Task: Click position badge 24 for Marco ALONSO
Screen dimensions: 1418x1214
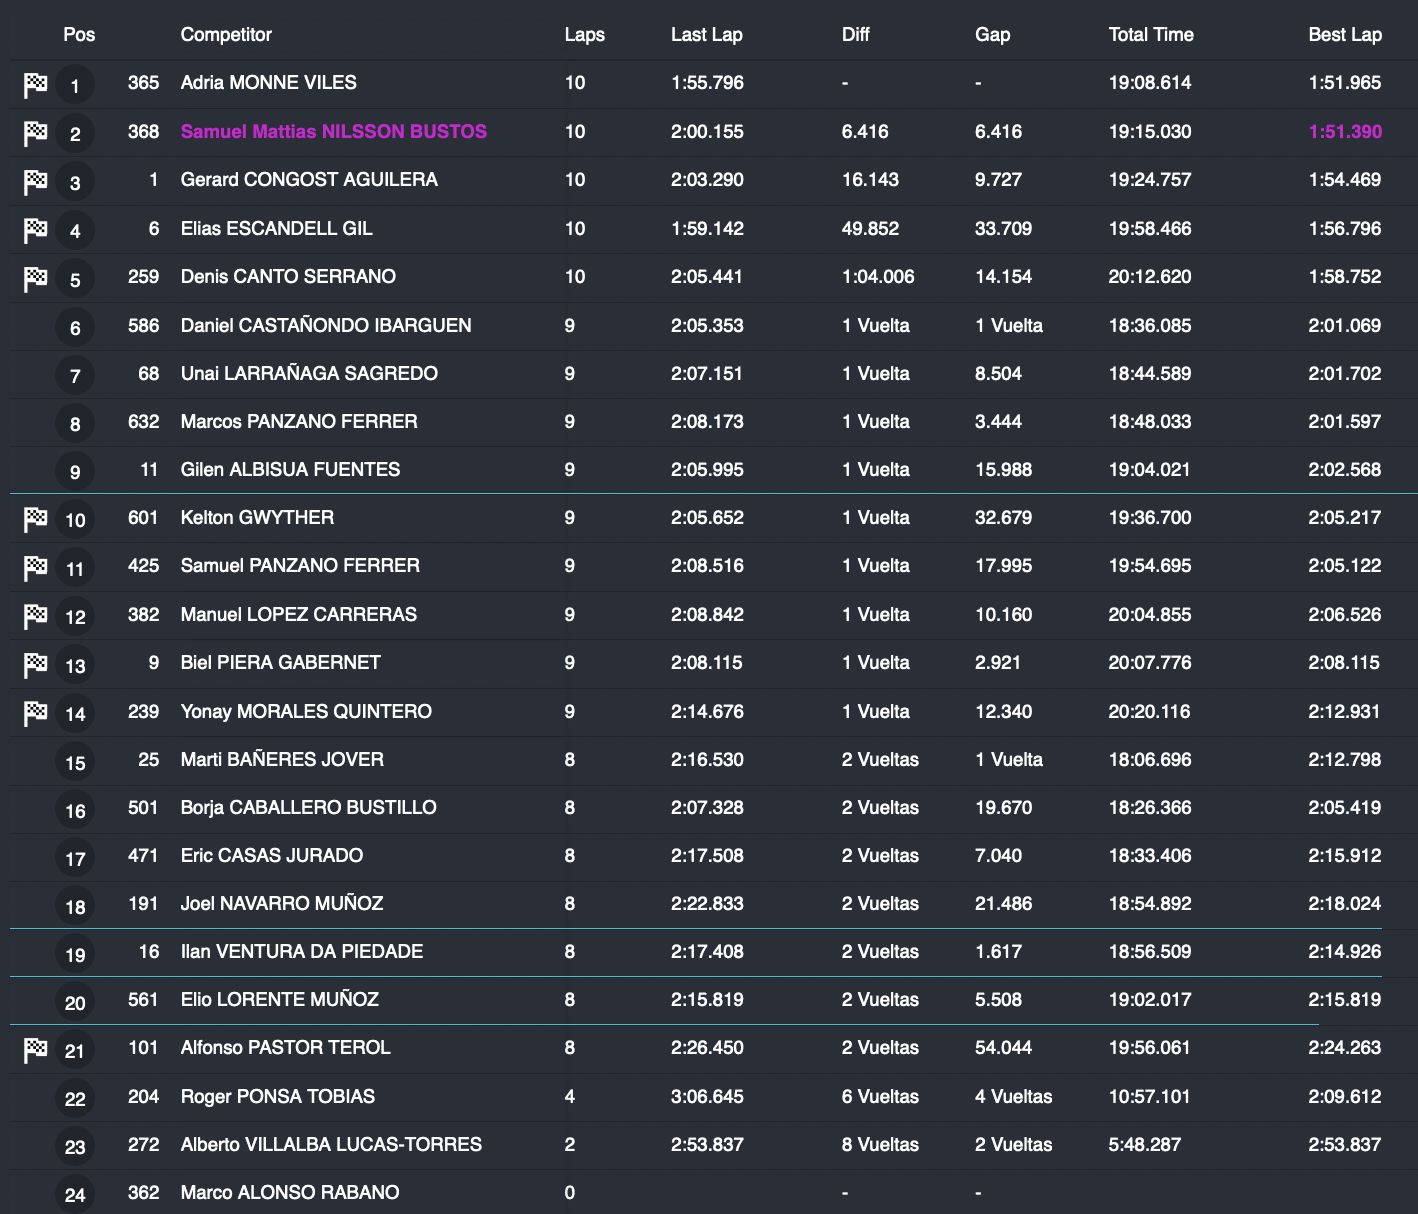Action: point(75,1194)
